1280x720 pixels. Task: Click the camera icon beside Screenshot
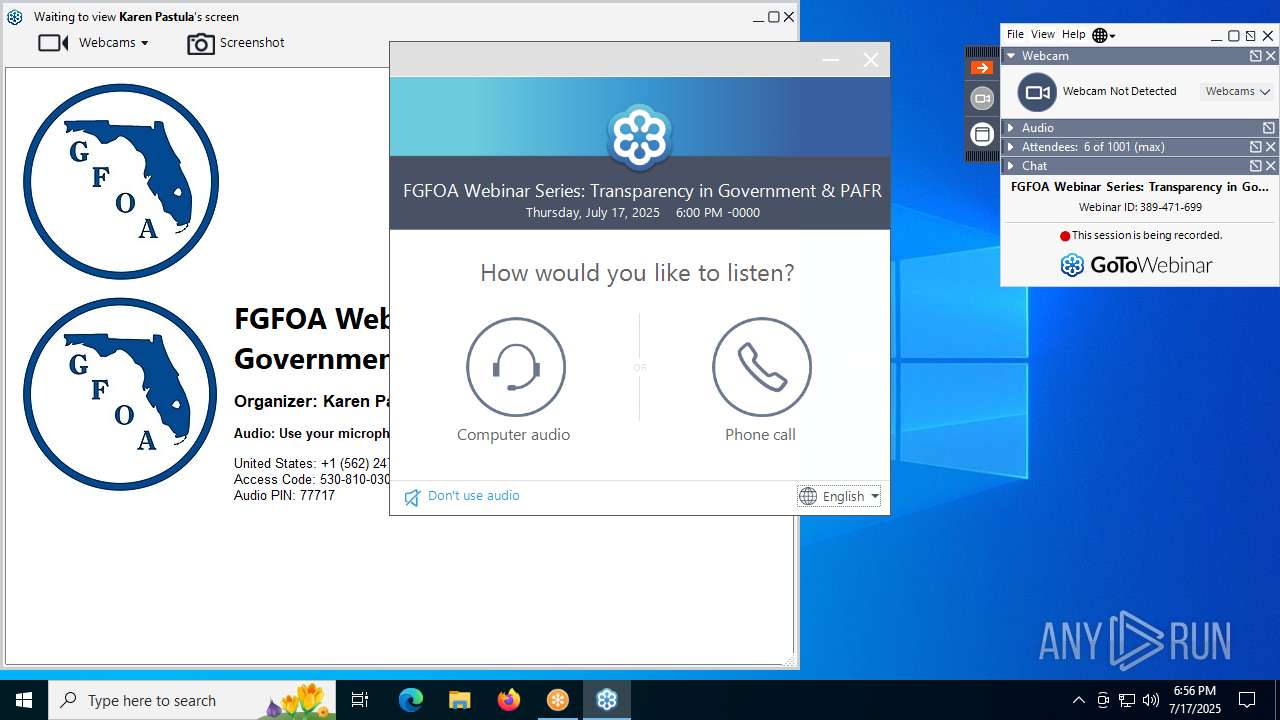[x=201, y=44]
